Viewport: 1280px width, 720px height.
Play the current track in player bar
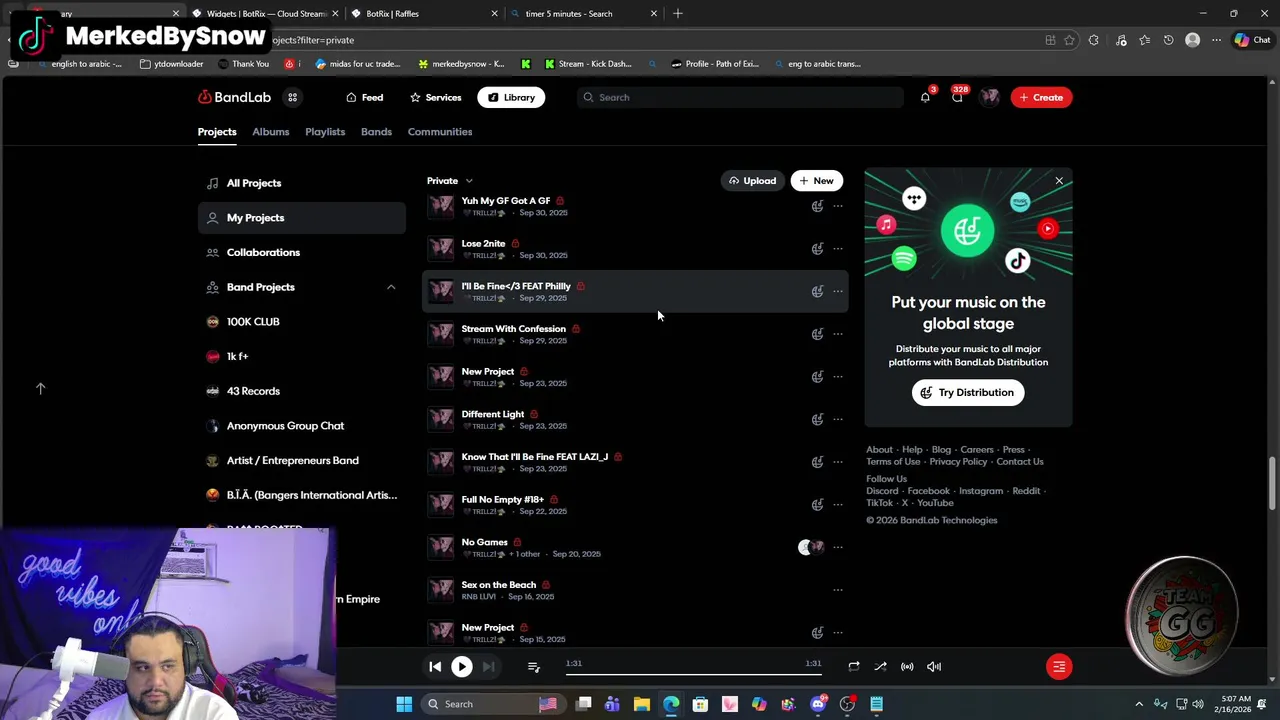461,666
